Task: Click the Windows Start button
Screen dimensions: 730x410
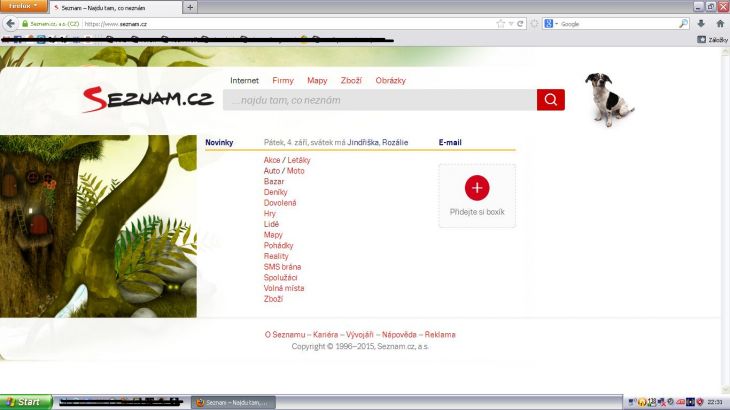Action: point(26,402)
